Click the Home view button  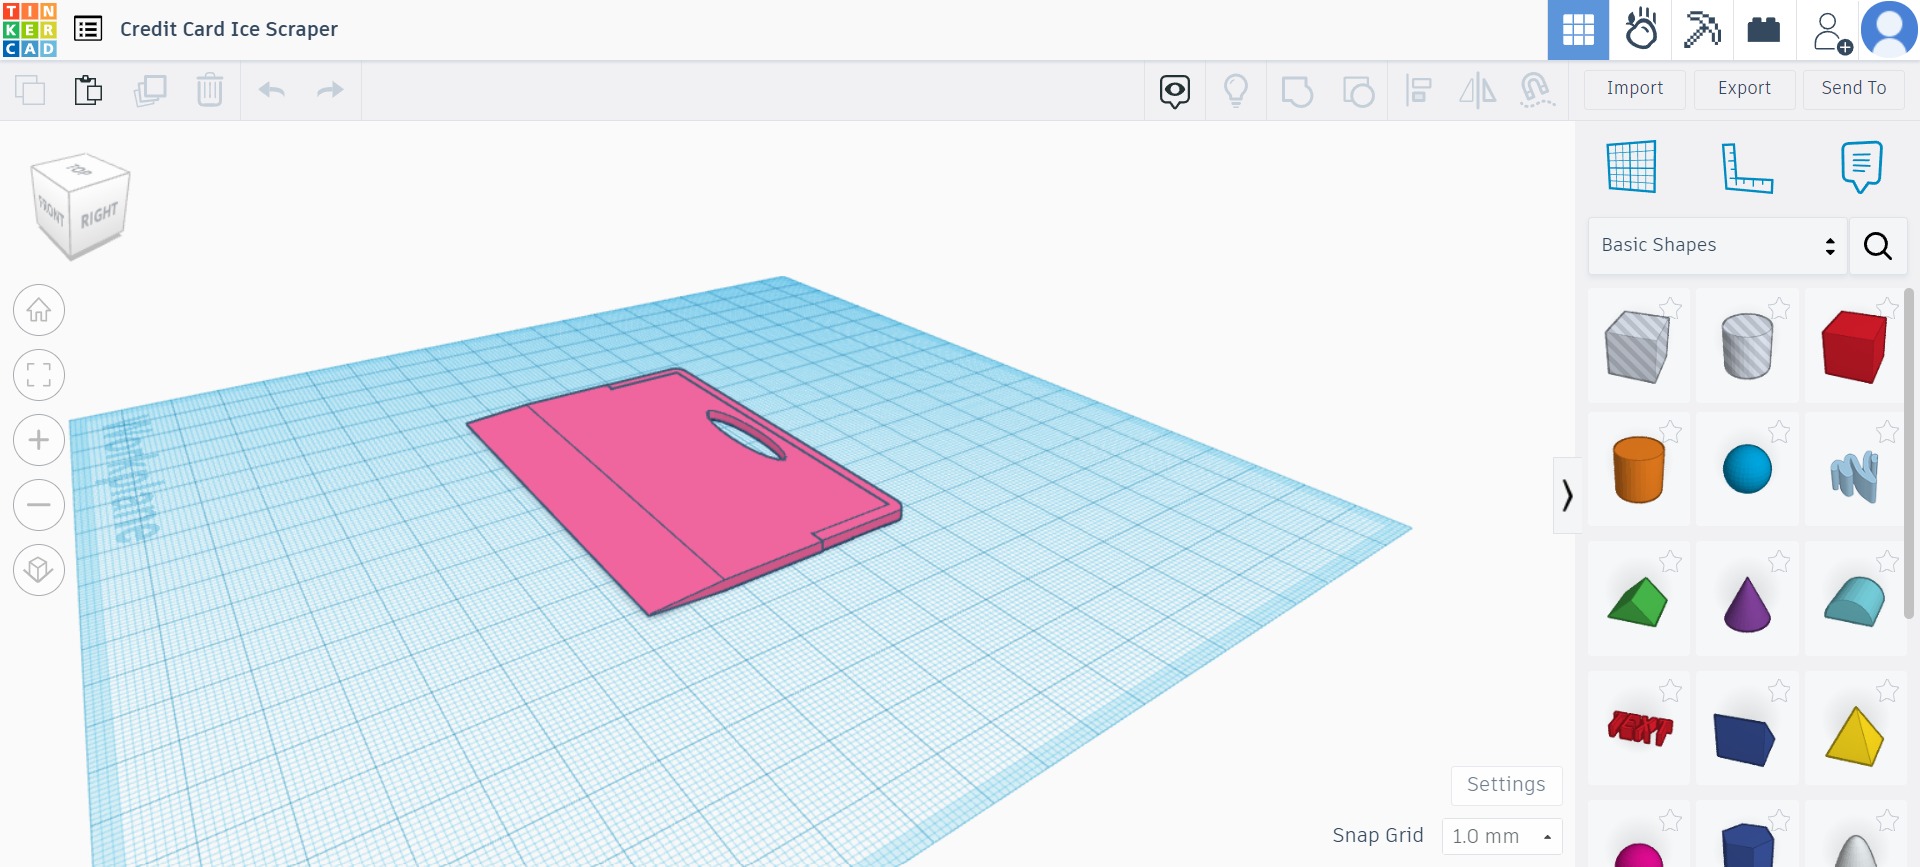[x=39, y=310]
